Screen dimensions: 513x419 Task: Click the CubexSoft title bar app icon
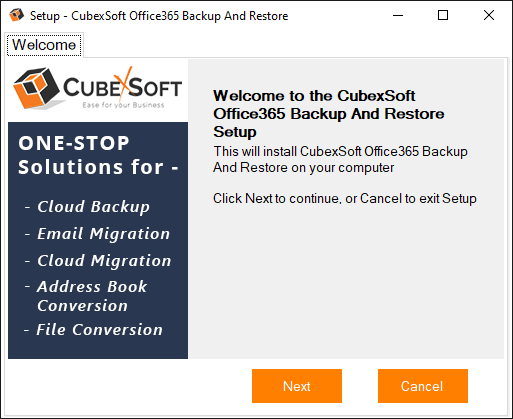pos(16,15)
